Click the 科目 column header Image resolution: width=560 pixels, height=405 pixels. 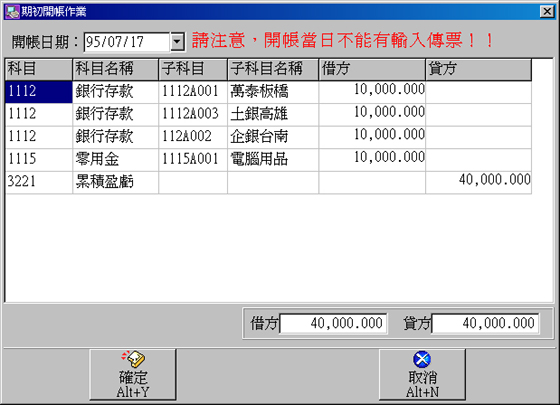pos(39,69)
